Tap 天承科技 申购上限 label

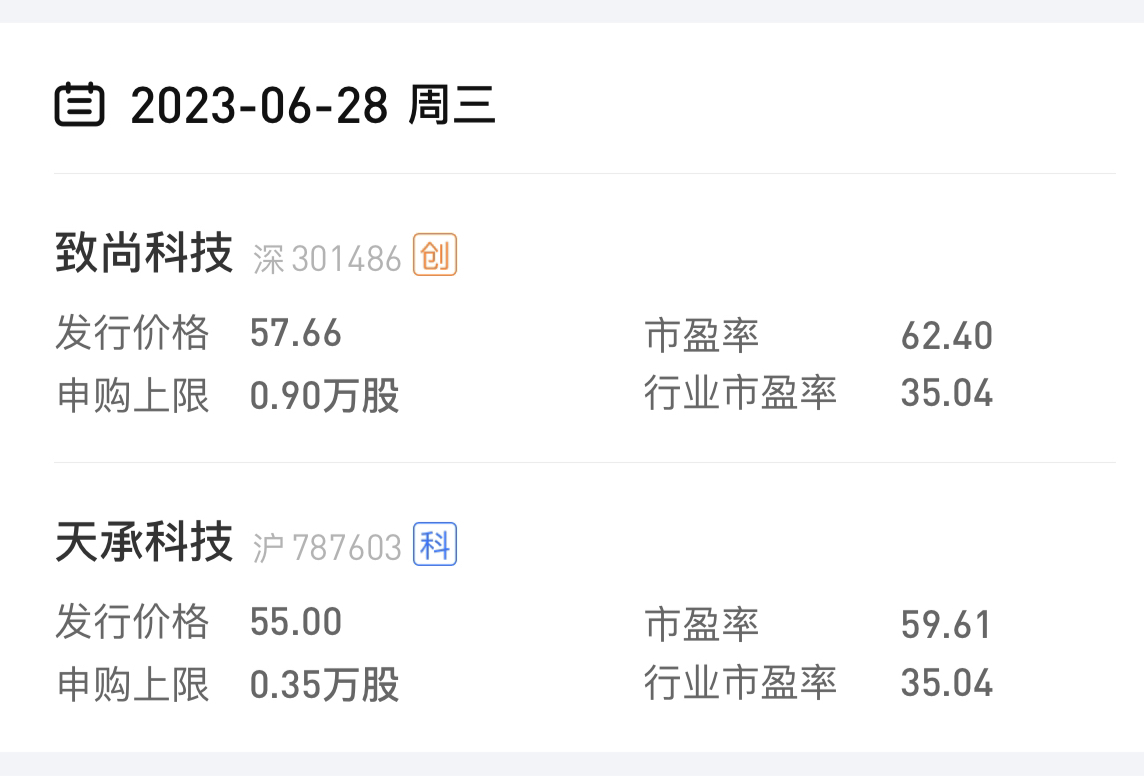click(133, 685)
